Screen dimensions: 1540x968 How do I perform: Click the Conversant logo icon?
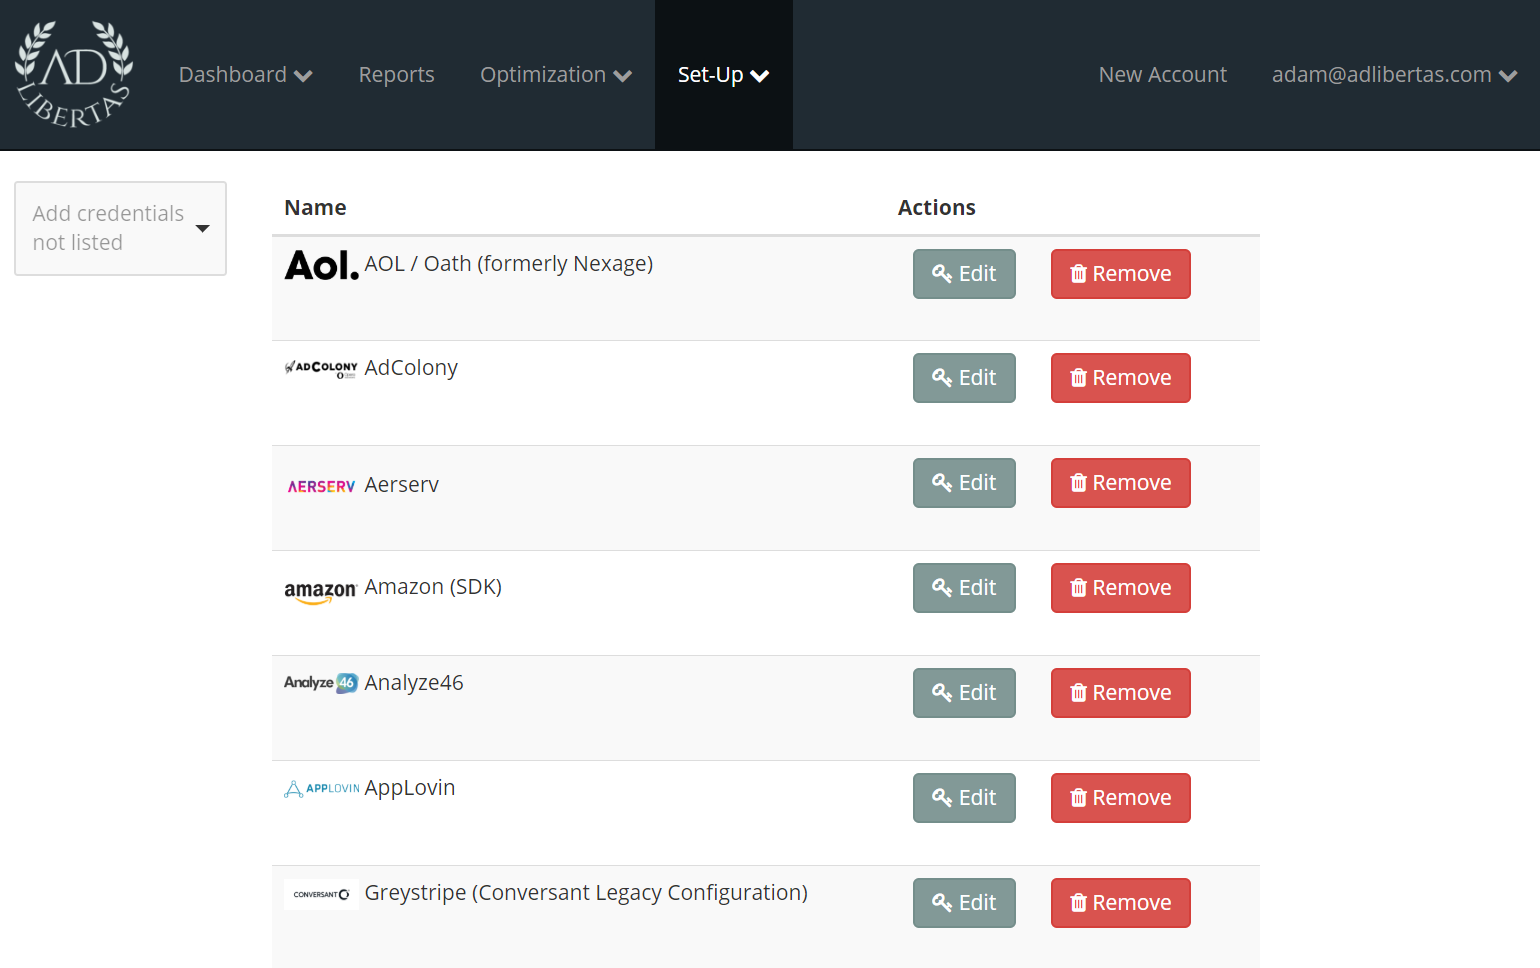coord(321,894)
